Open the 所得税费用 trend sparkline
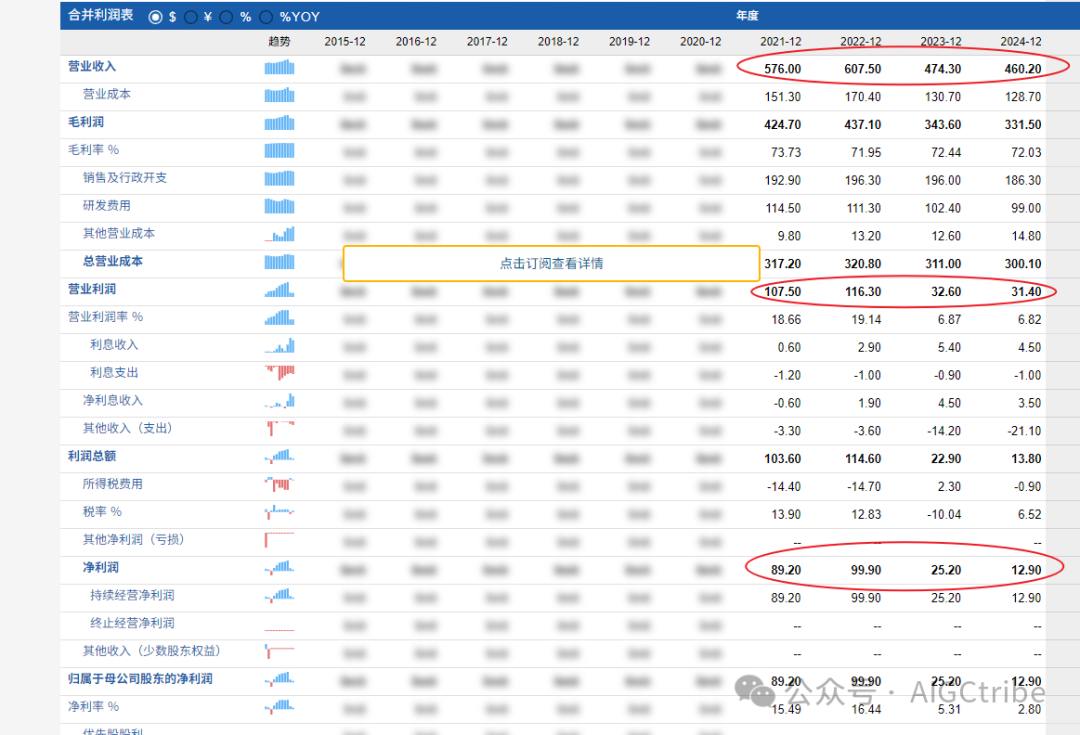Image resolution: width=1080 pixels, height=735 pixels. click(x=280, y=484)
